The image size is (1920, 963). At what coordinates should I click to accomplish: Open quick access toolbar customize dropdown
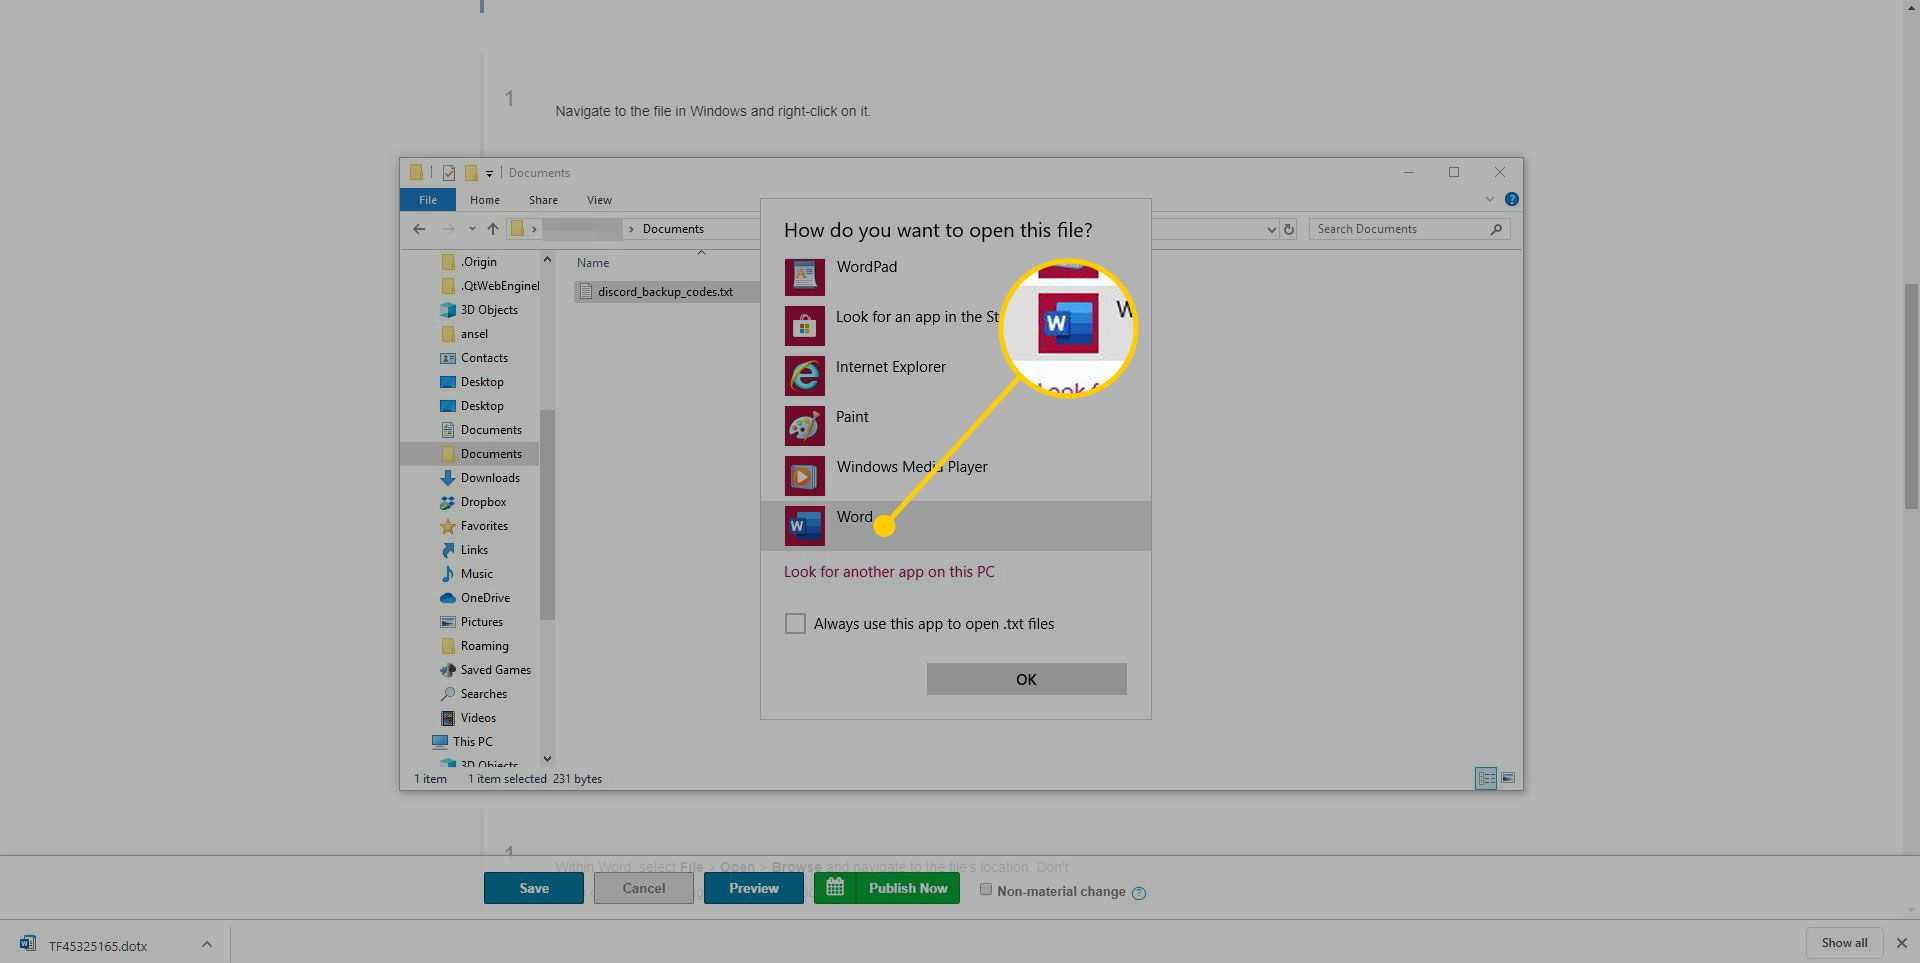click(x=489, y=174)
